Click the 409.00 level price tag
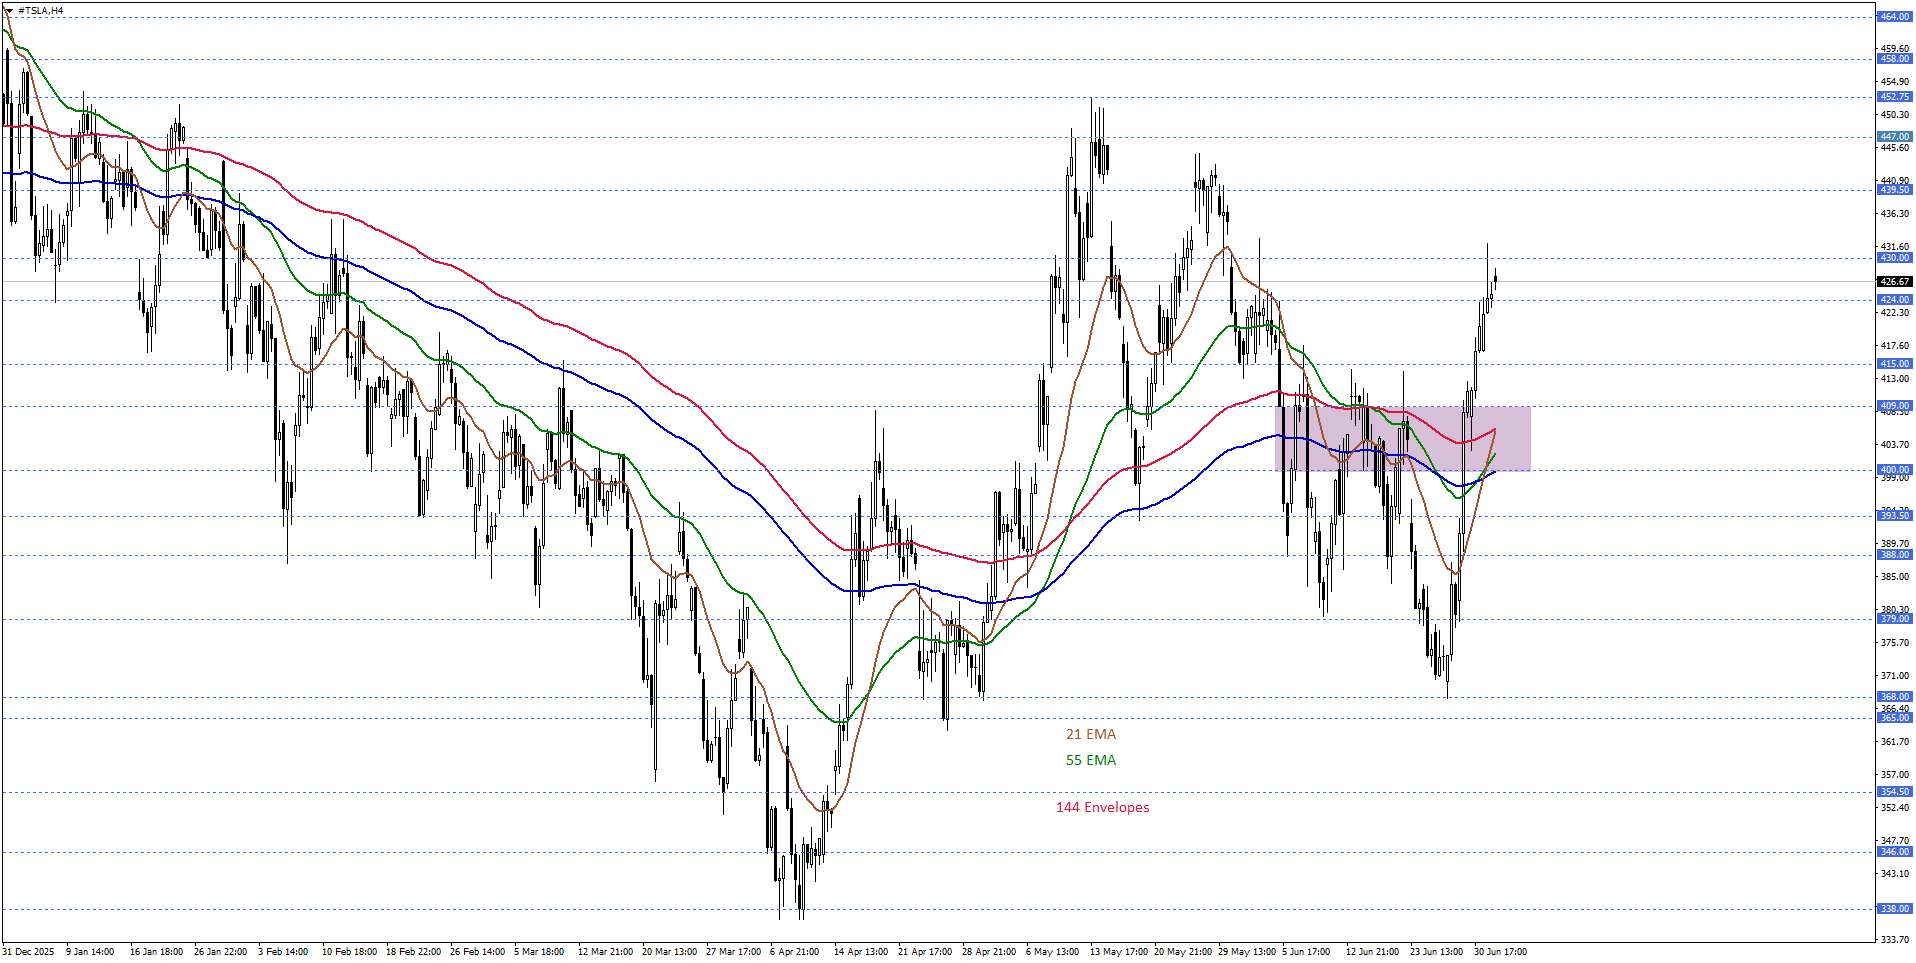This screenshot has height=963, width=1916. coord(1894,406)
